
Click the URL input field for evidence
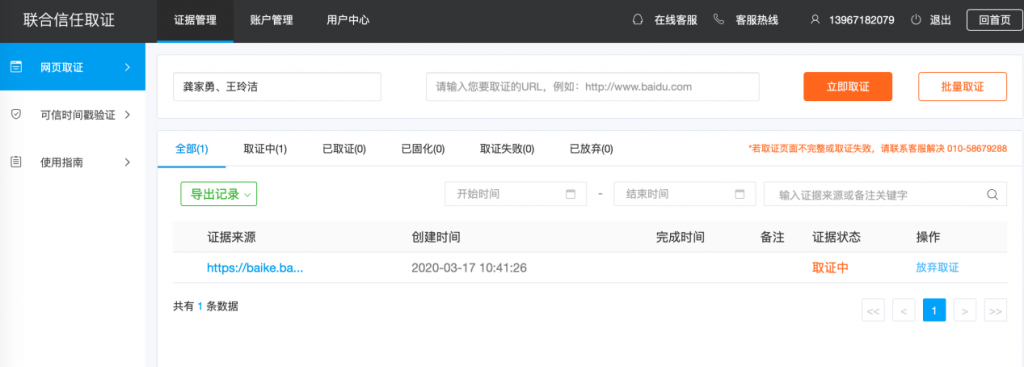pyautogui.click(x=592, y=86)
